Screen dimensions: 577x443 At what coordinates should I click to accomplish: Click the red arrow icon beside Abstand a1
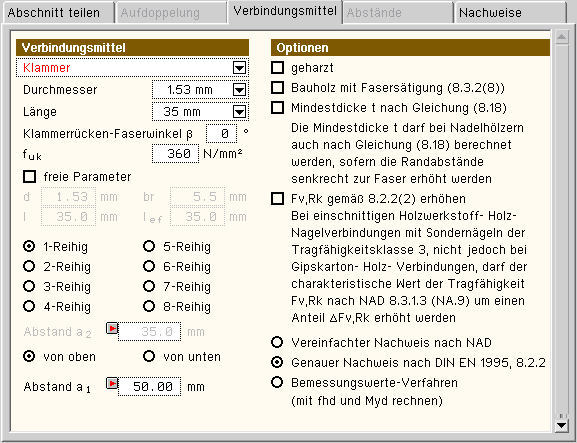[112, 383]
